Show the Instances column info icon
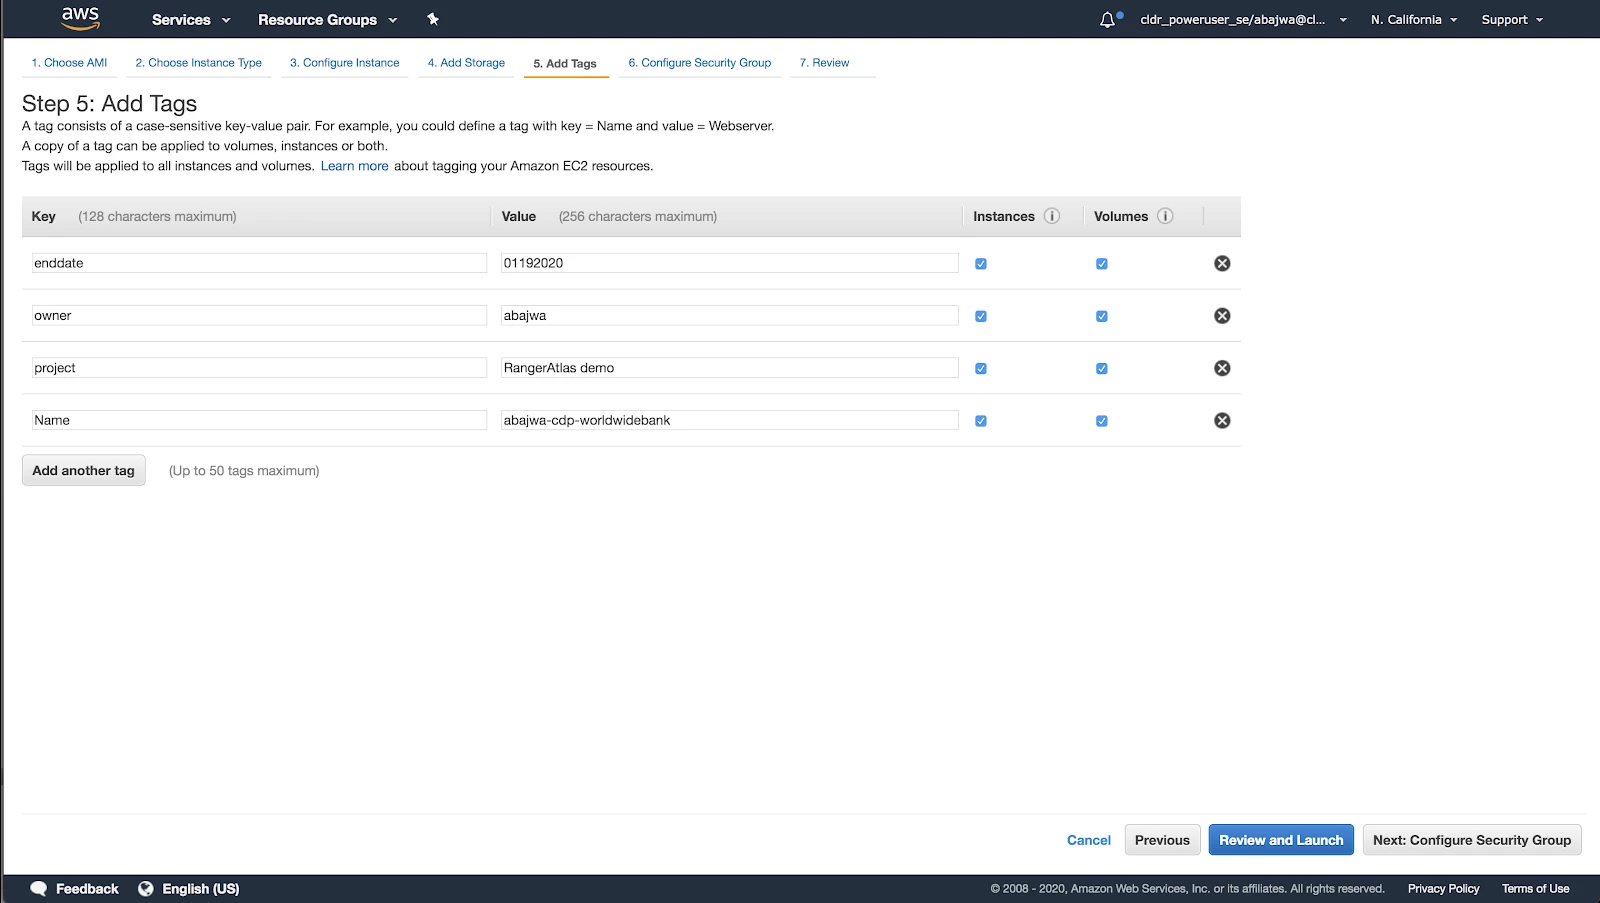1600x903 pixels. click(x=1052, y=216)
